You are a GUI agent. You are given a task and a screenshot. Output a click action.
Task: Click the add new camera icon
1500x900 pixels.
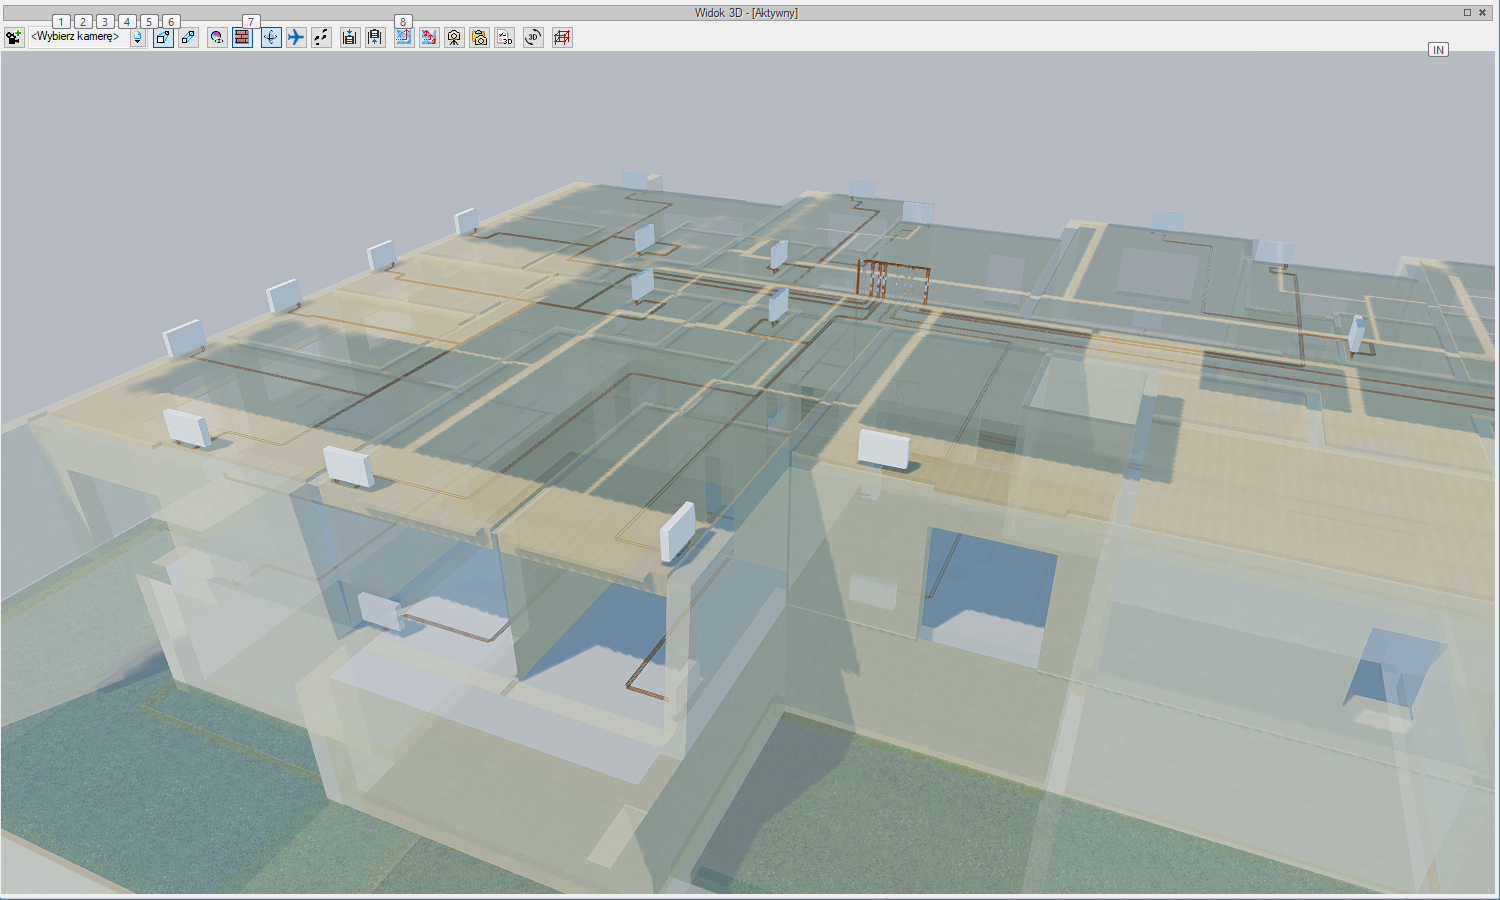click(13, 37)
